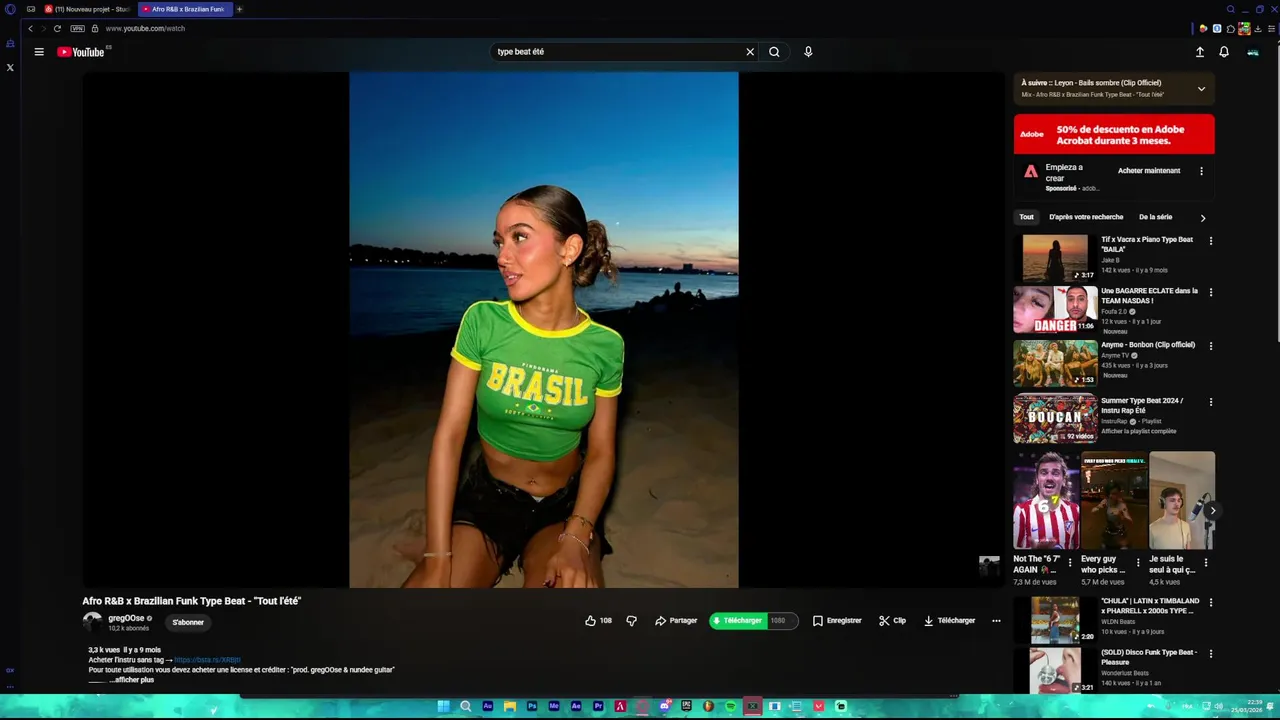
Task: Open Photoshop from the taskbar
Action: pos(532,706)
